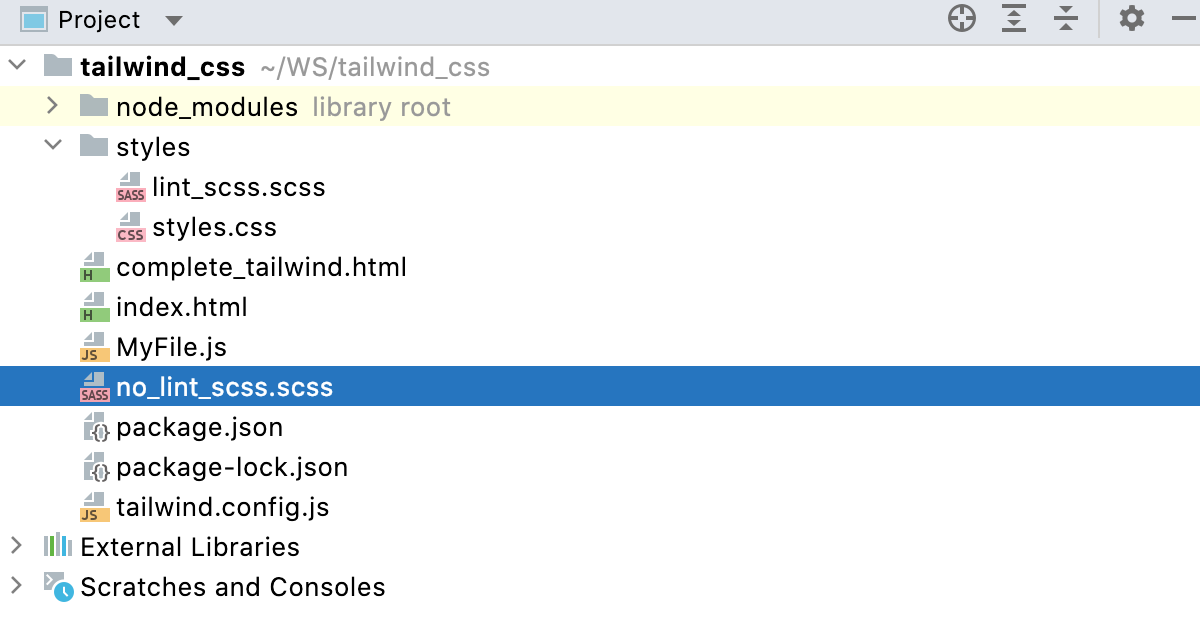Expand the External Libraries node
Viewport: 1200px width, 632px height.
click(16, 547)
